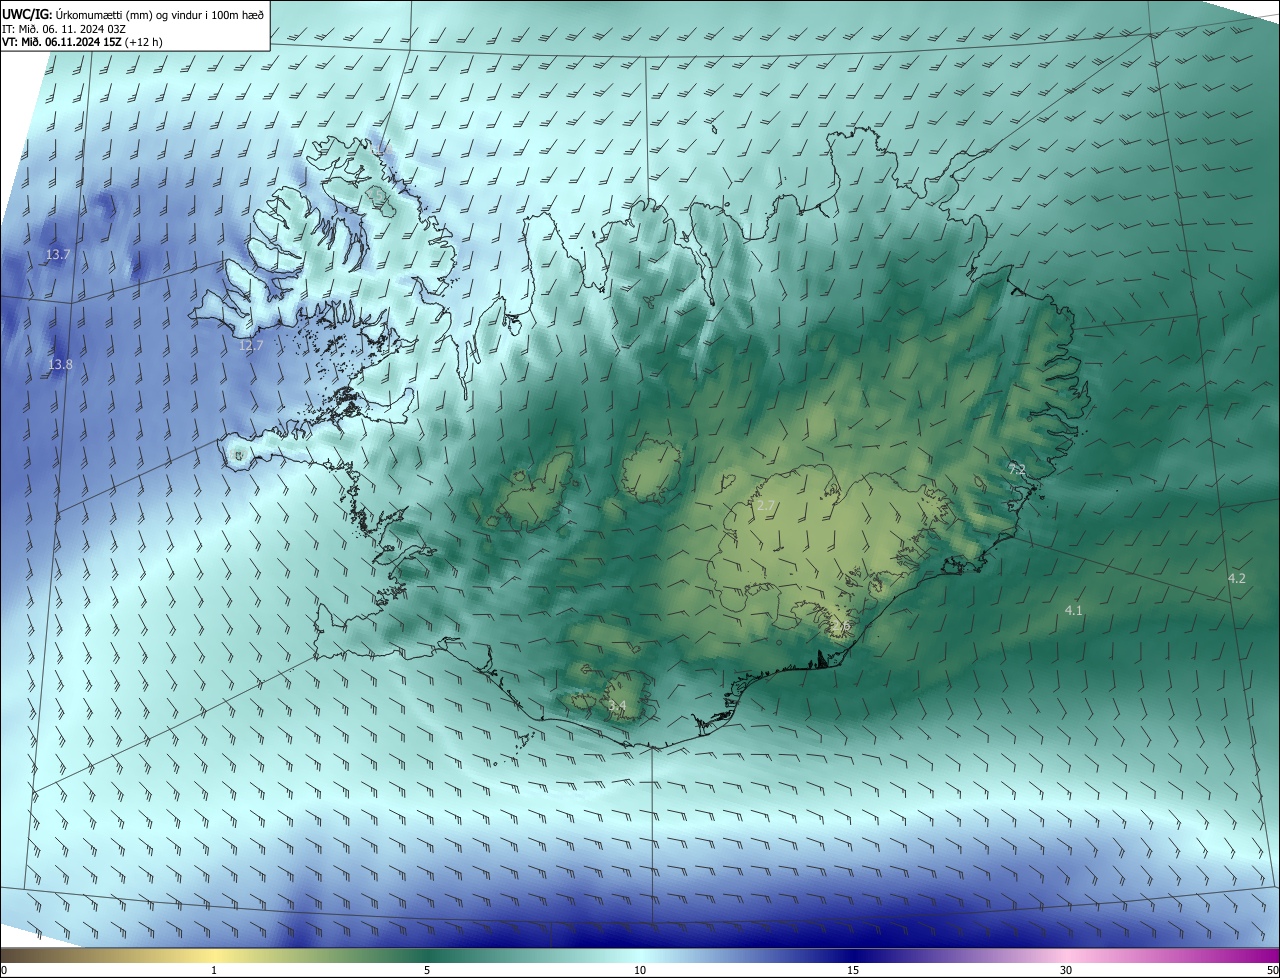This screenshot has width=1280, height=978.
Task: Click the 7.2 value on the east coast
Action: coord(1017,469)
